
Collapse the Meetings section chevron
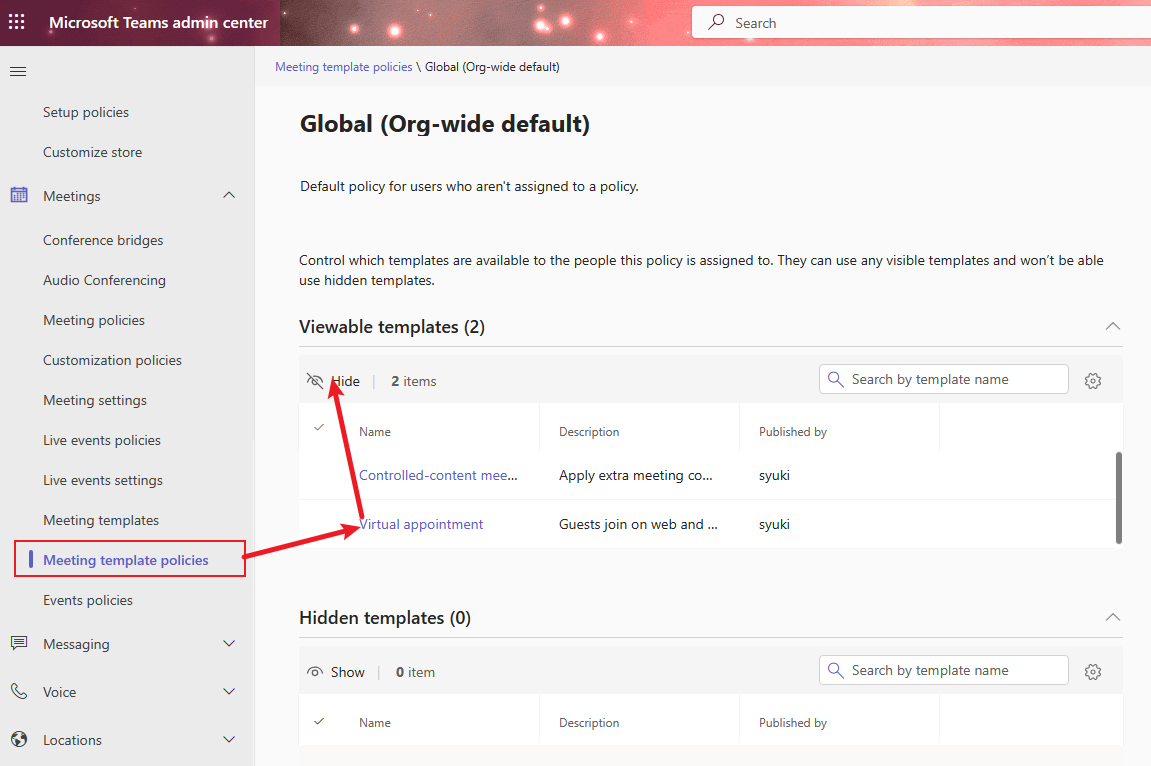tap(229, 195)
